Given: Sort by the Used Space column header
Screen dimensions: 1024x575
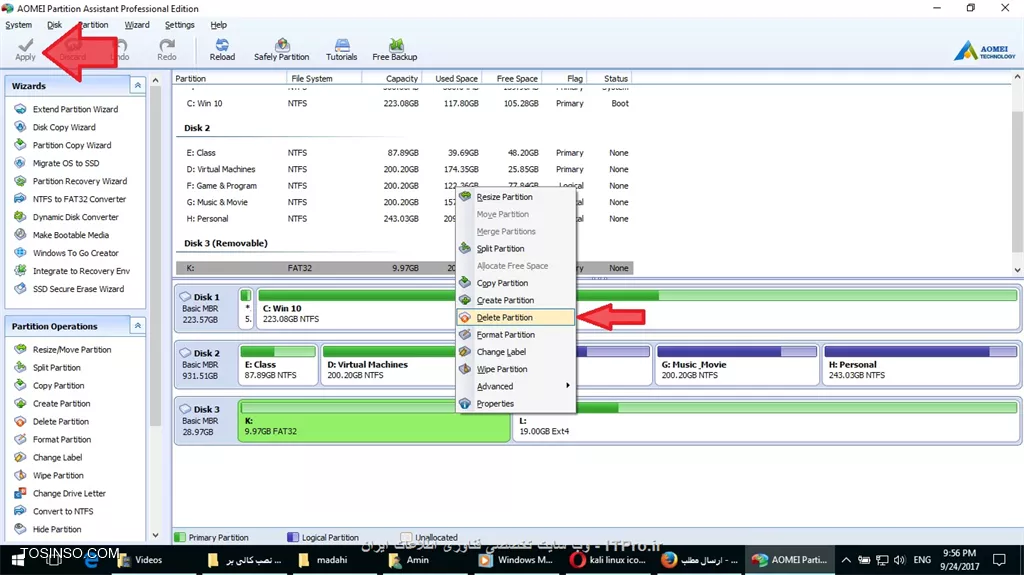Looking at the screenshot, I should [x=453, y=78].
